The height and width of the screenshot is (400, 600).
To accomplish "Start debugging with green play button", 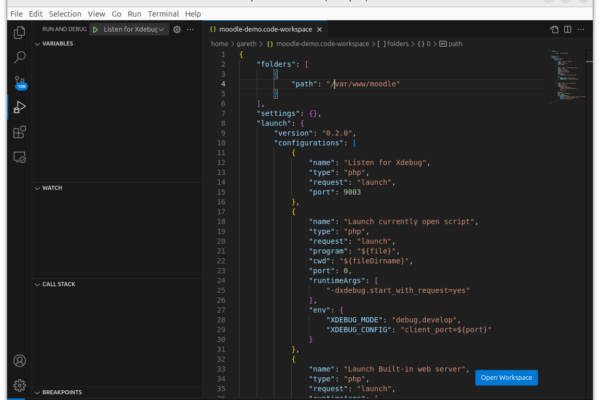I will pos(95,29).
